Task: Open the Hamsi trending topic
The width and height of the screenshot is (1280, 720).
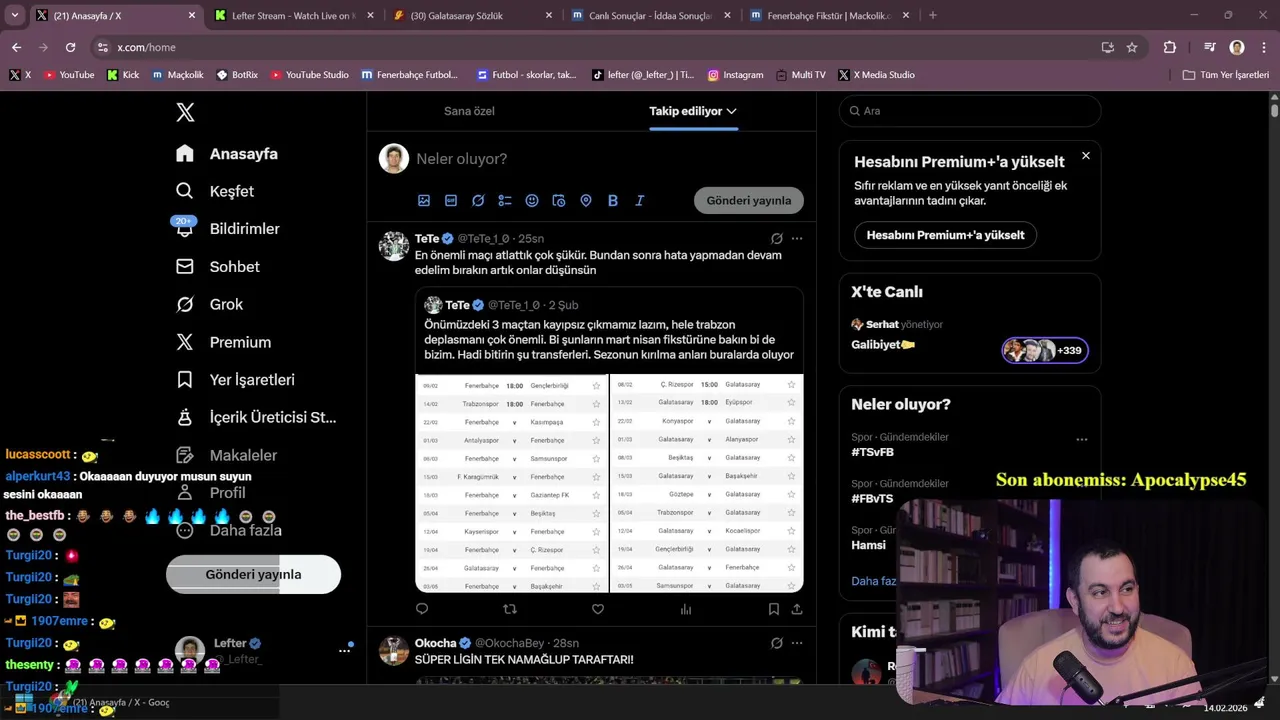Action: [x=868, y=545]
